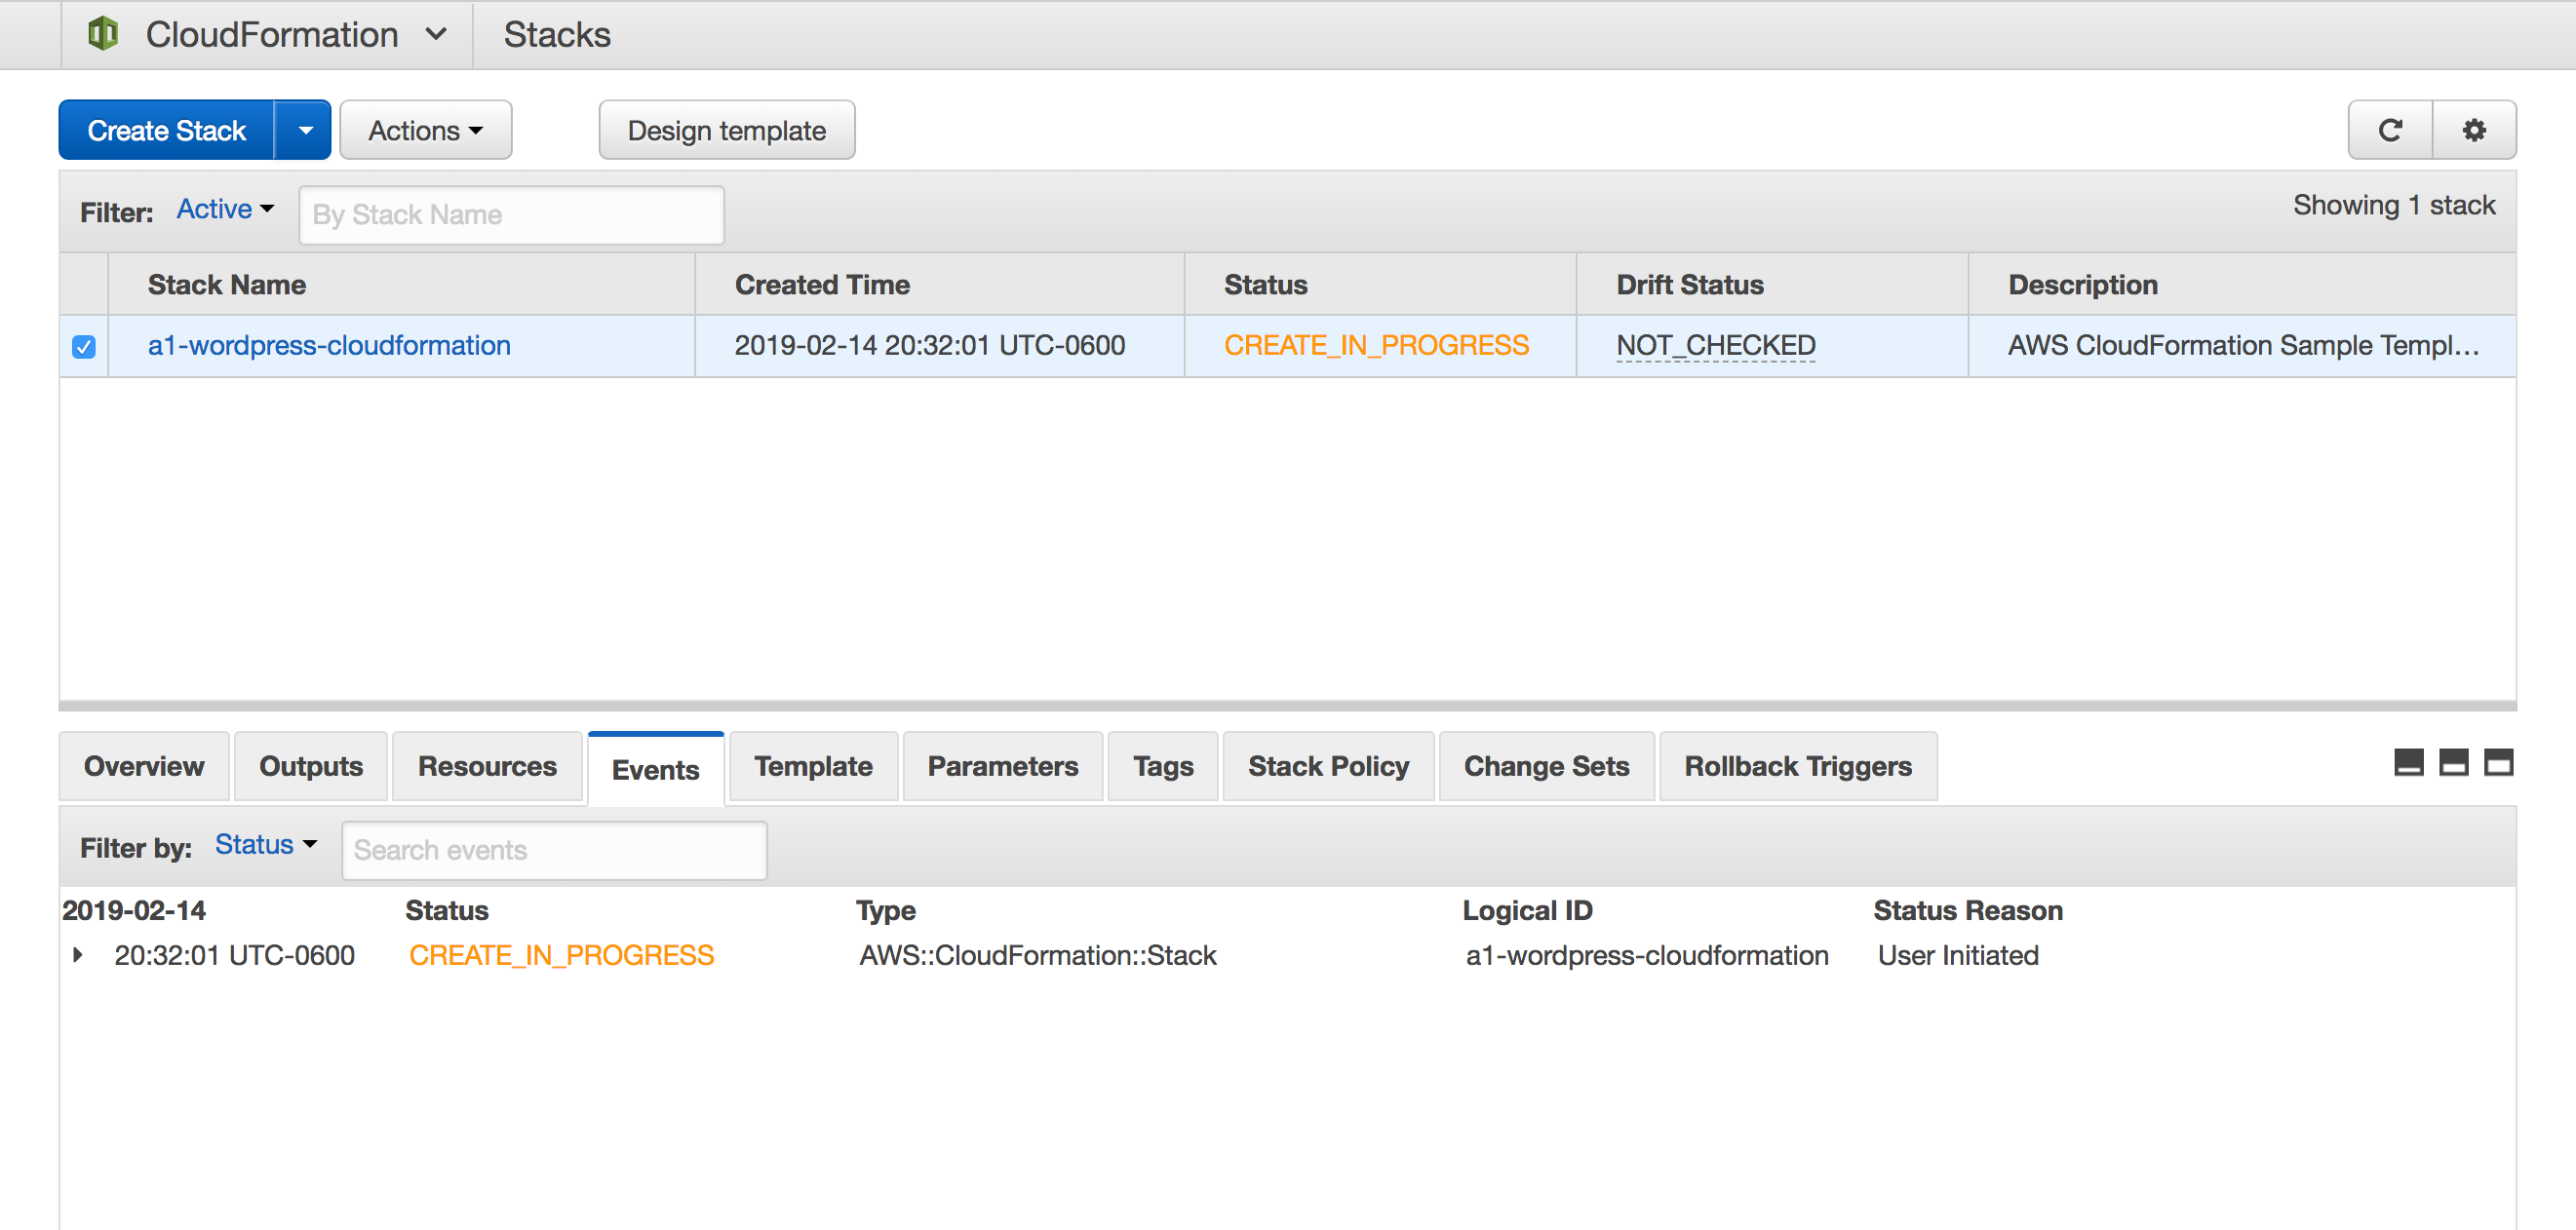Viewport: 2576px width, 1230px height.
Task: Click the refresh stacks icon
Action: coord(2389,130)
